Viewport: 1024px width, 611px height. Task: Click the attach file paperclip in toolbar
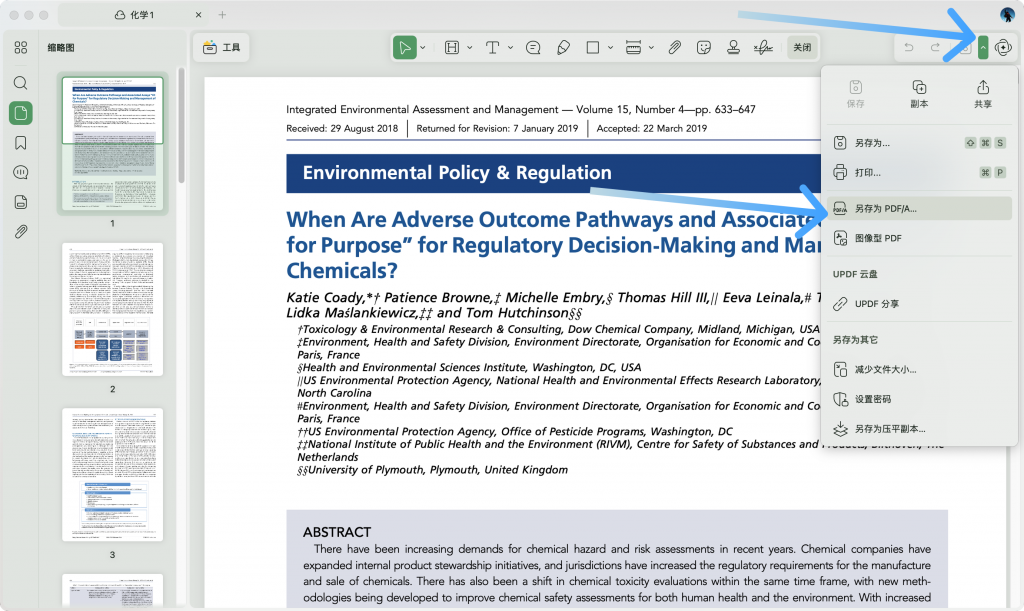point(675,48)
